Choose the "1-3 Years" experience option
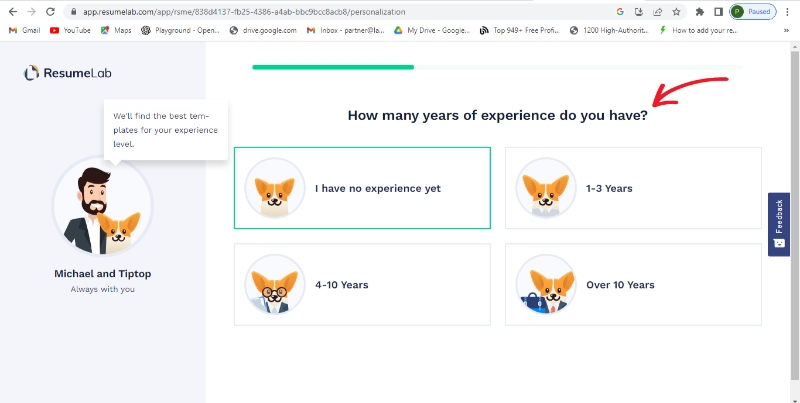Image resolution: width=800 pixels, height=403 pixels. (633, 188)
